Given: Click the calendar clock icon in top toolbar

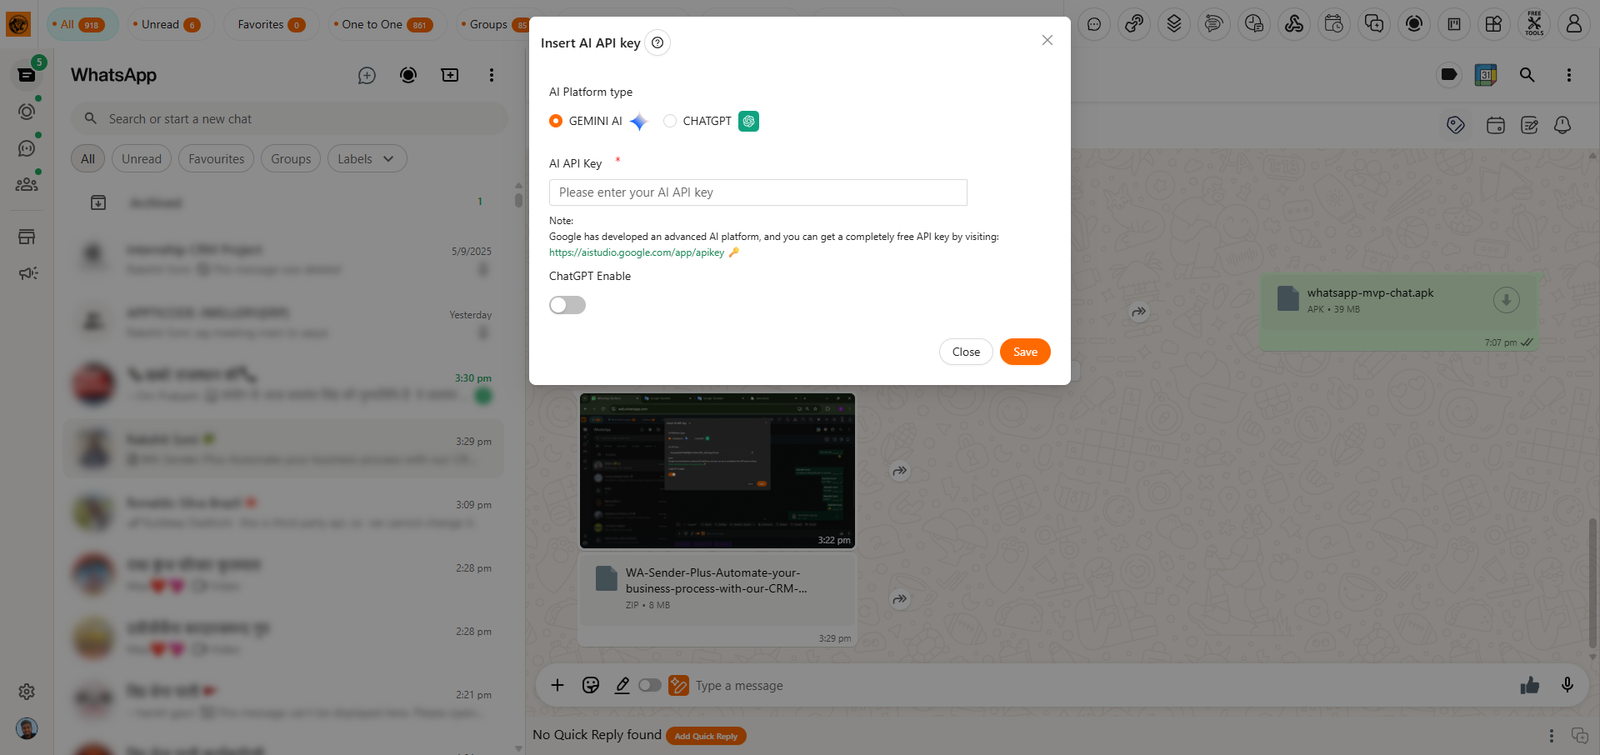Looking at the screenshot, I should point(1334,24).
